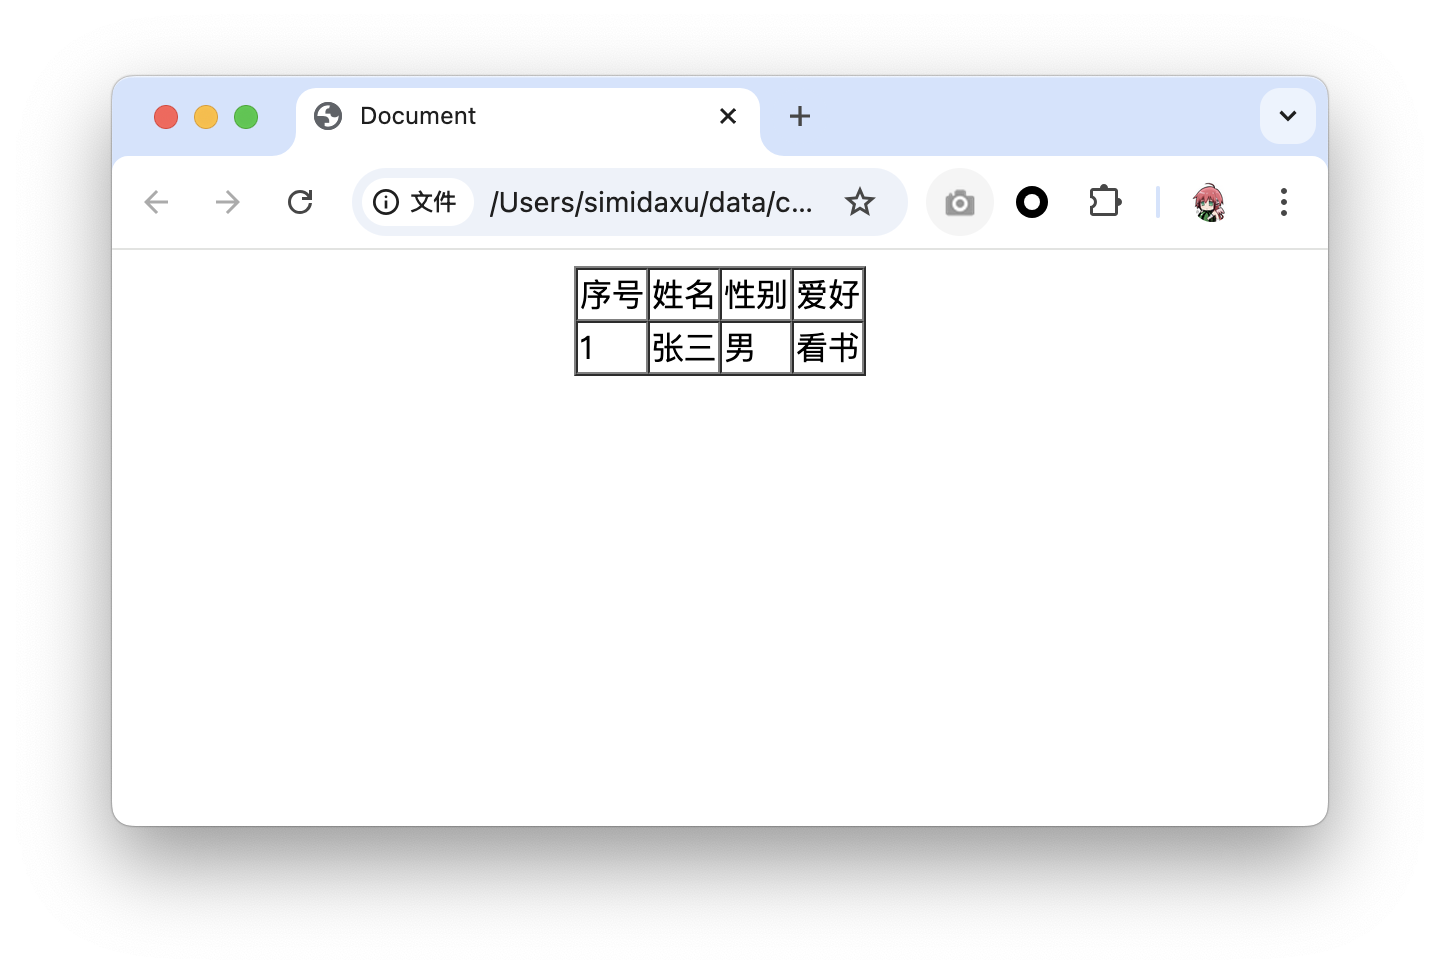The height and width of the screenshot is (974, 1440).
Task: Open the extensions puzzle-piece menu
Action: 1105,202
